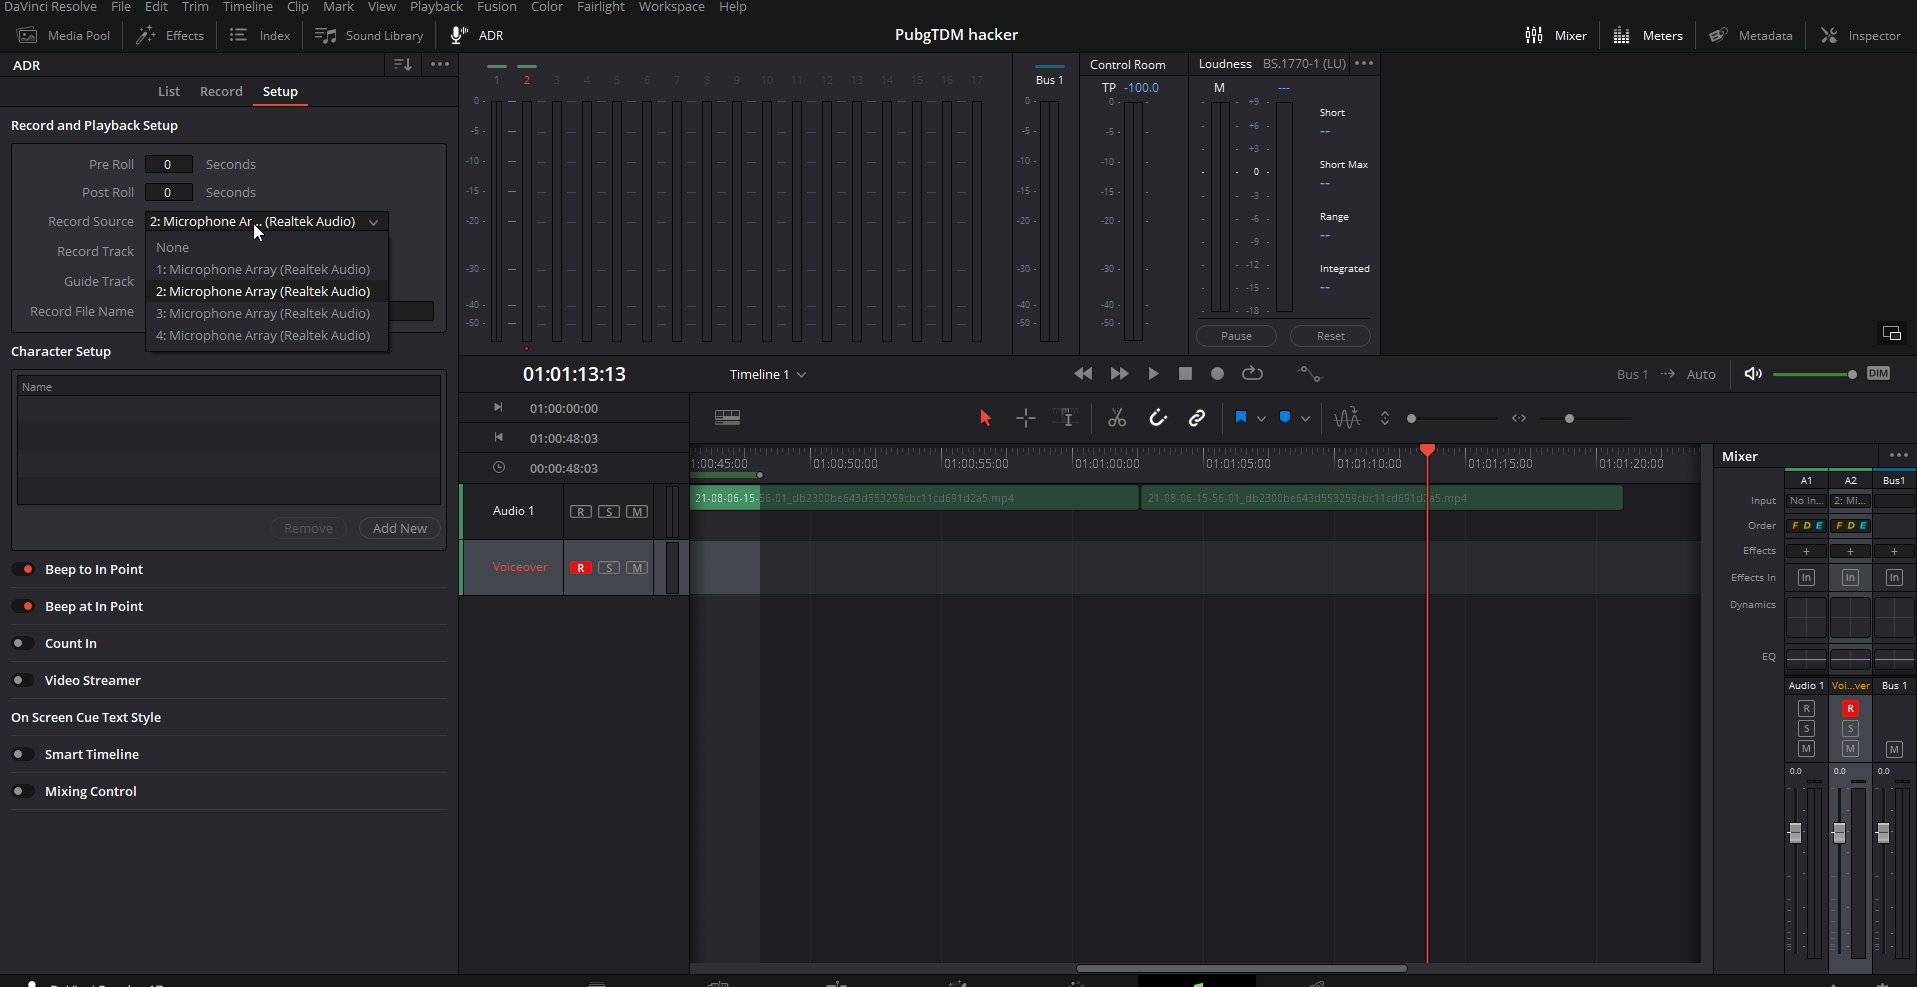1917x987 pixels.
Task: Play the timeline
Action: [x=1153, y=374]
